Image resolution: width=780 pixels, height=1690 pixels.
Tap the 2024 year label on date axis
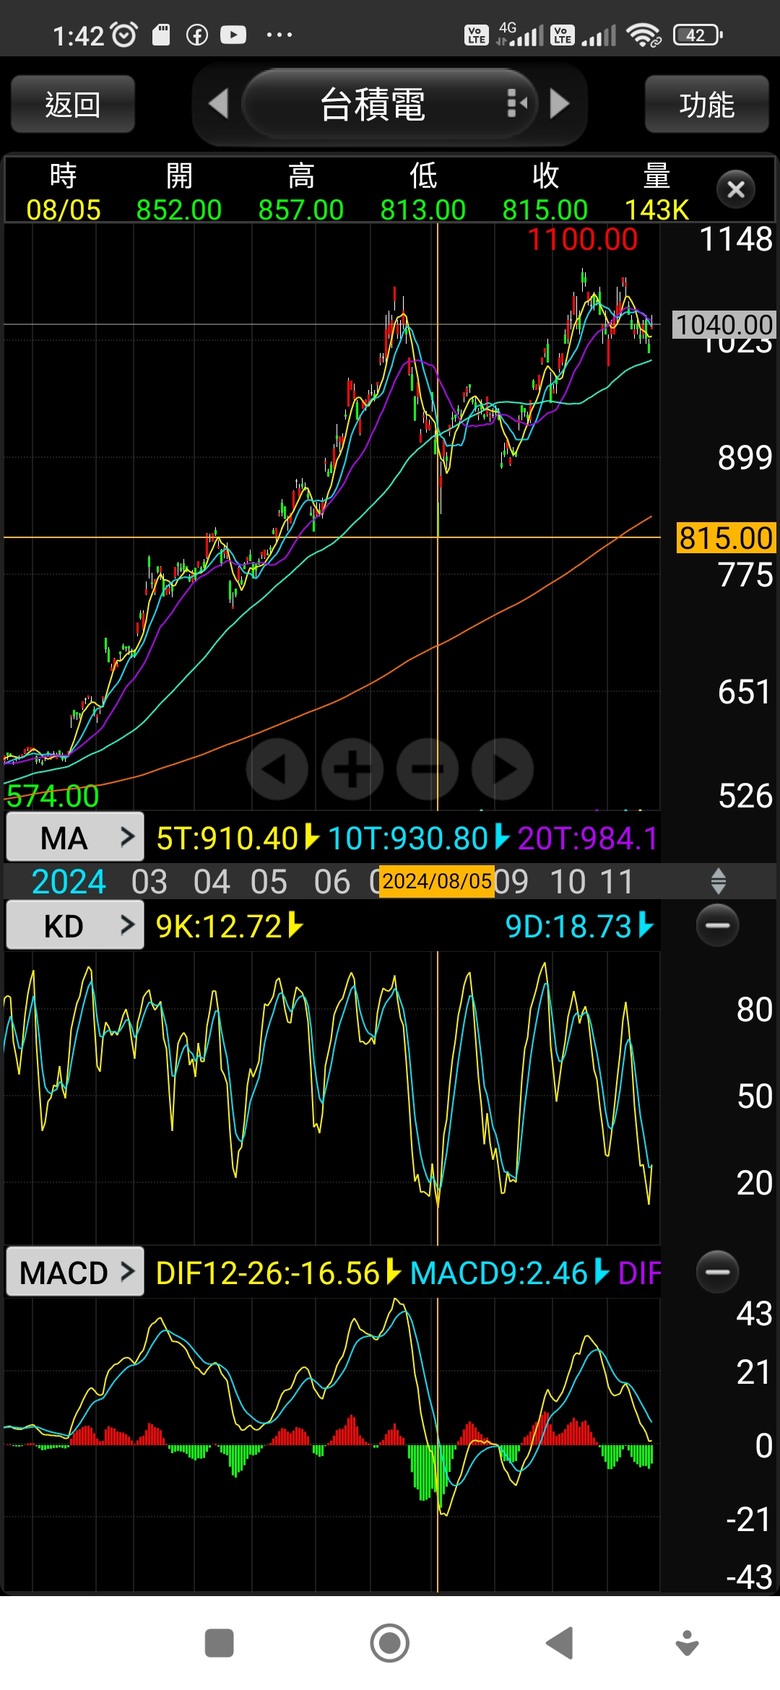click(x=68, y=882)
